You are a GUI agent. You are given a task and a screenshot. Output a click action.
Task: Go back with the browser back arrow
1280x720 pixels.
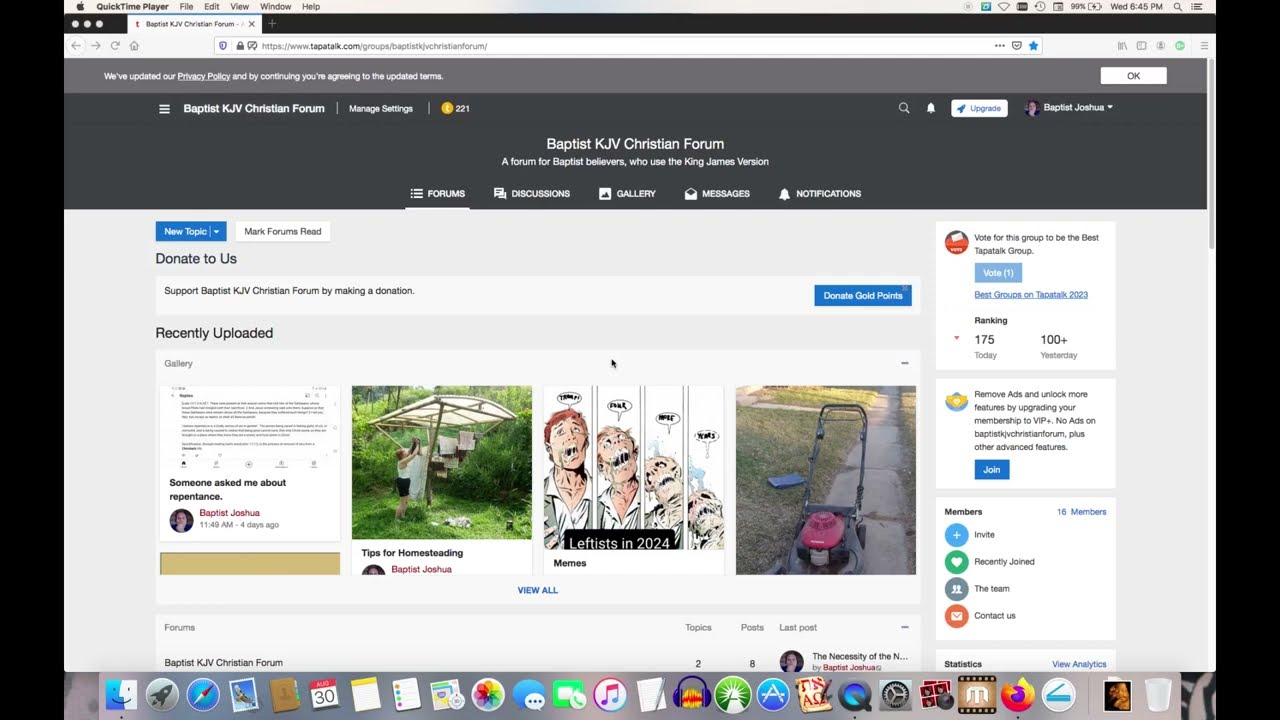76,46
